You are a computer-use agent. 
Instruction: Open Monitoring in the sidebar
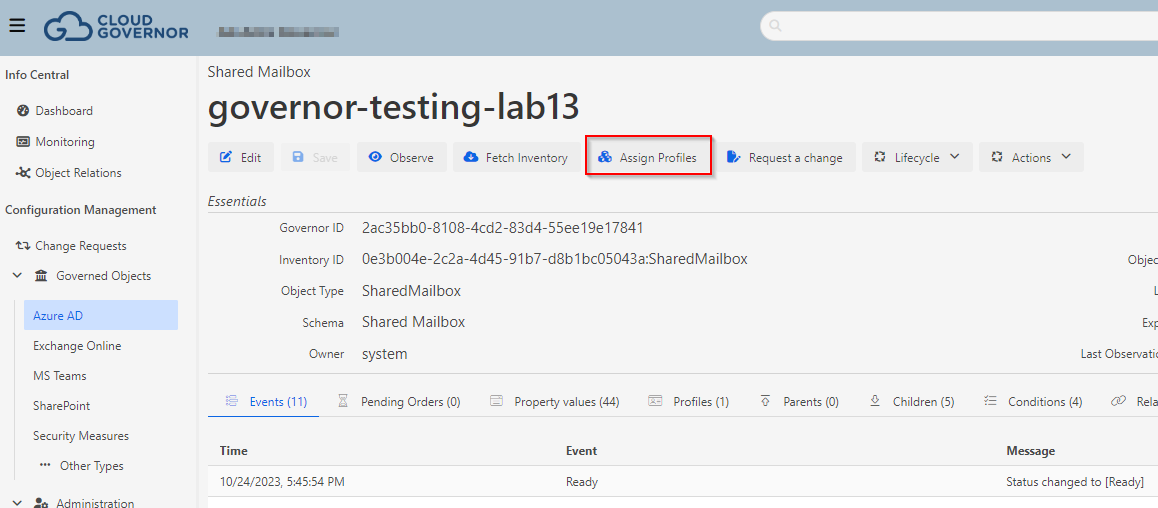click(65, 142)
